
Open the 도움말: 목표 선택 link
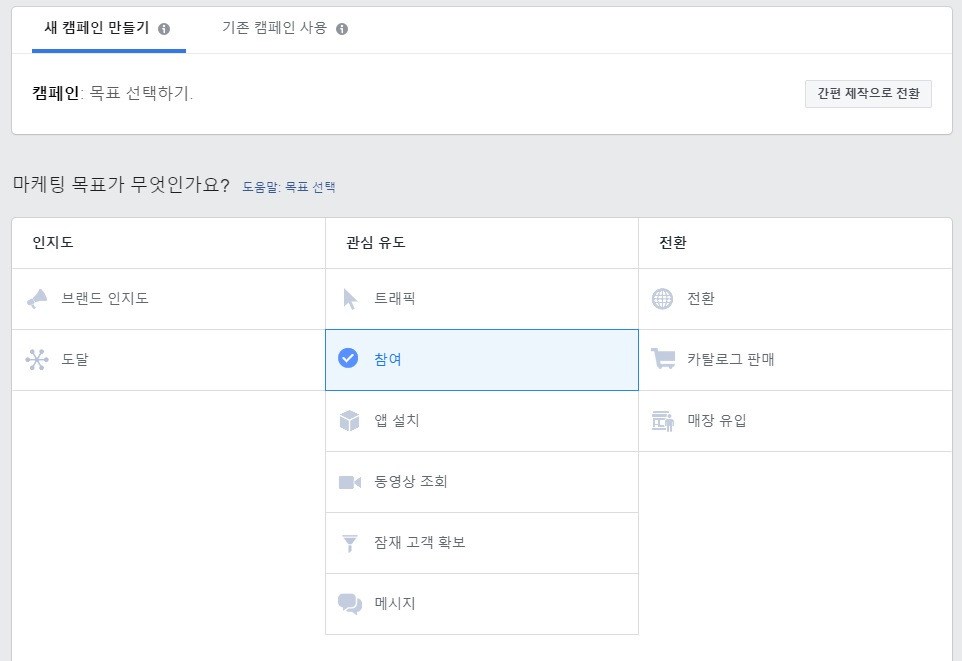coord(289,186)
